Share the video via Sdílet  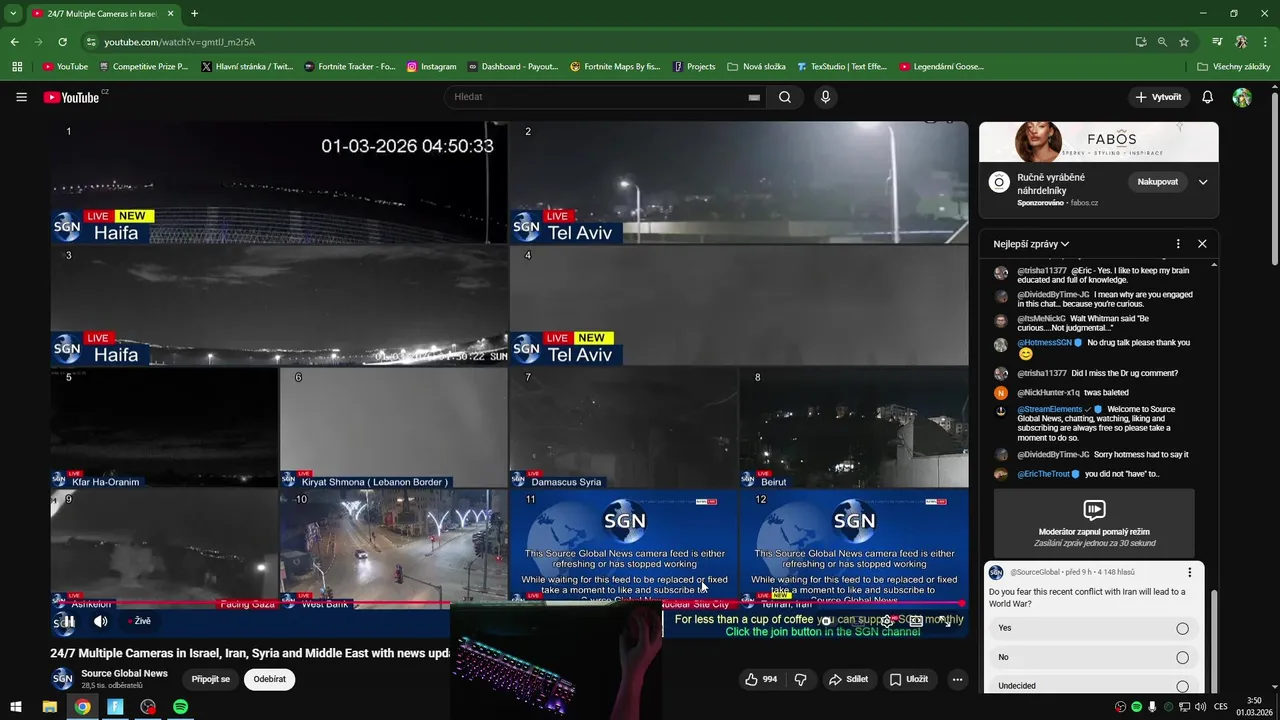[x=848, y=679]
